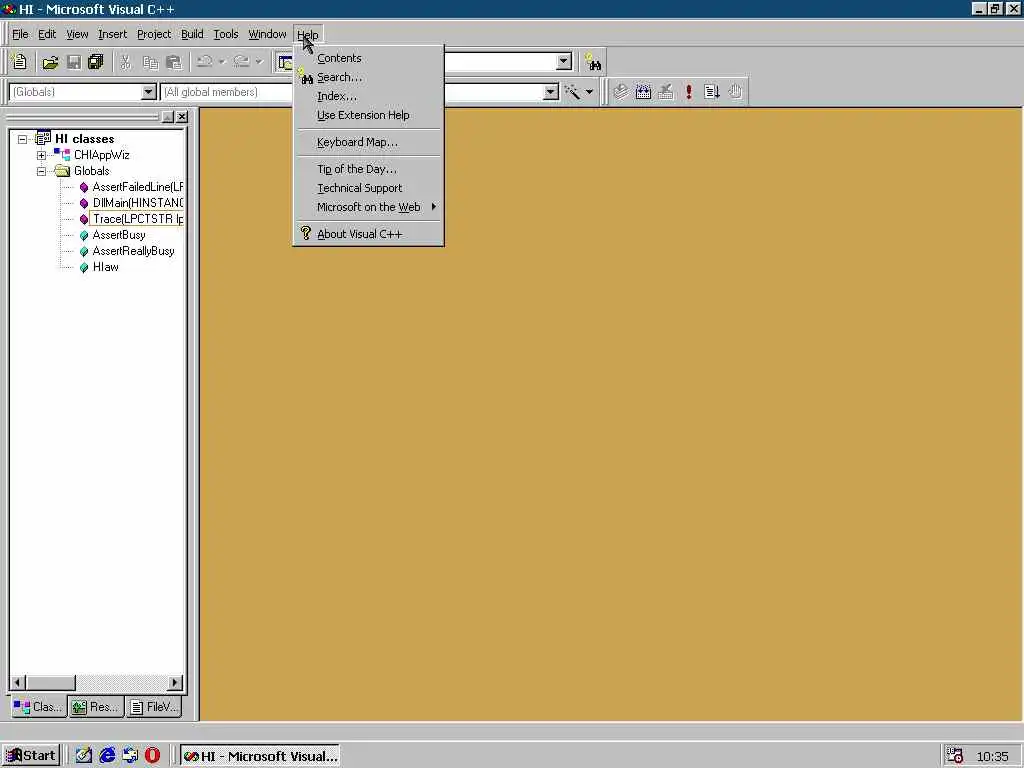This screenshot has height=768, width=1024.
Task: Launch Opera from the quick launch bar
Action: pyautogui.click(x=152, y=756)
